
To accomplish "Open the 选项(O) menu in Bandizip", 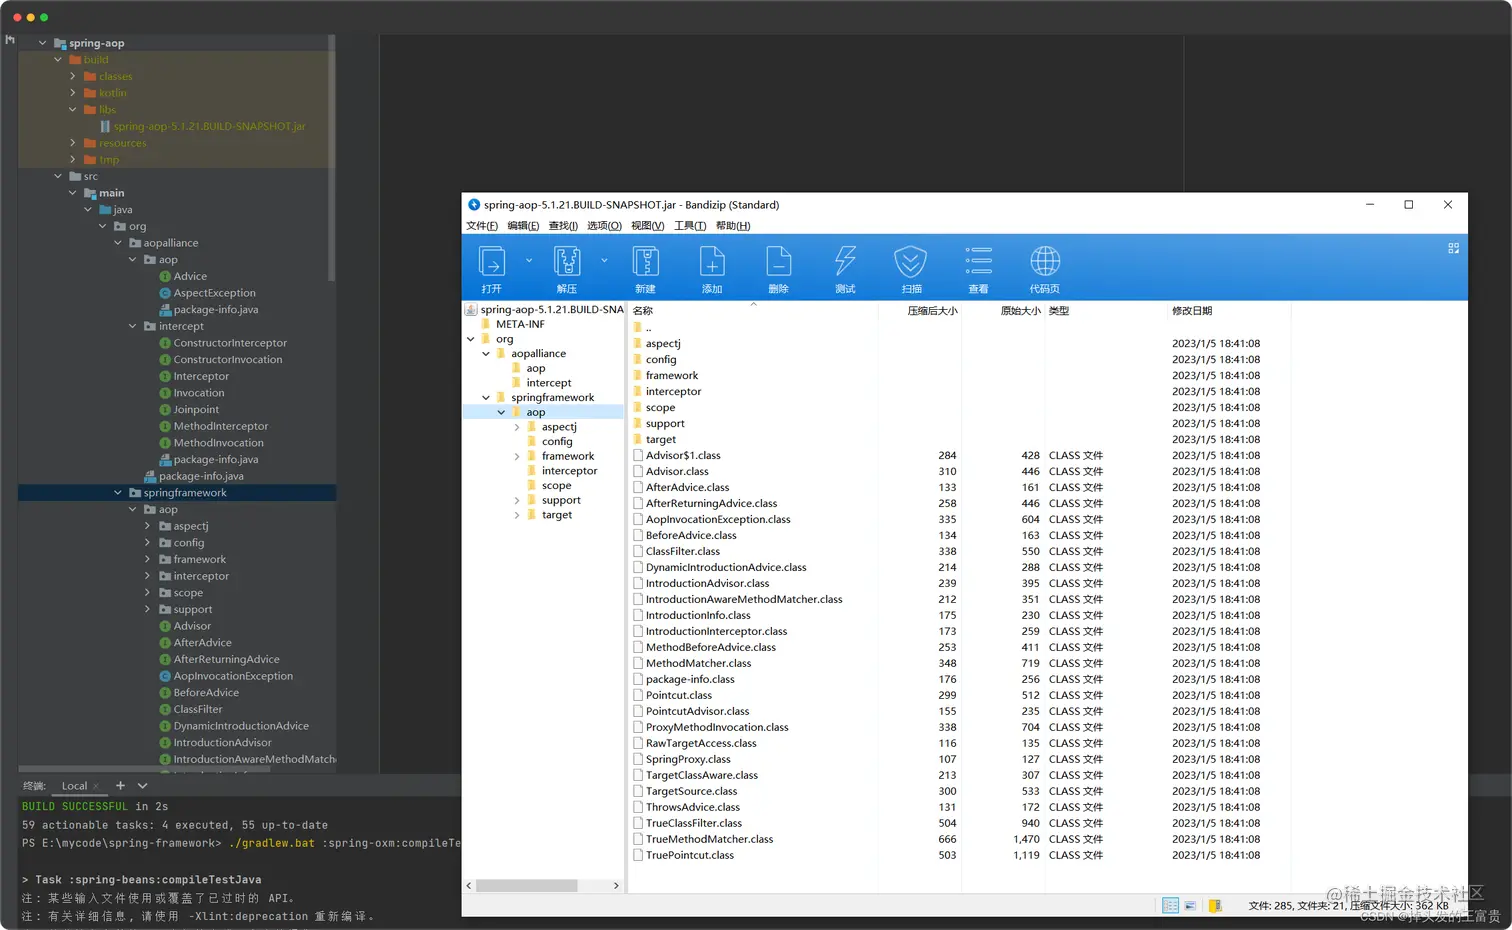I will 604,226.
